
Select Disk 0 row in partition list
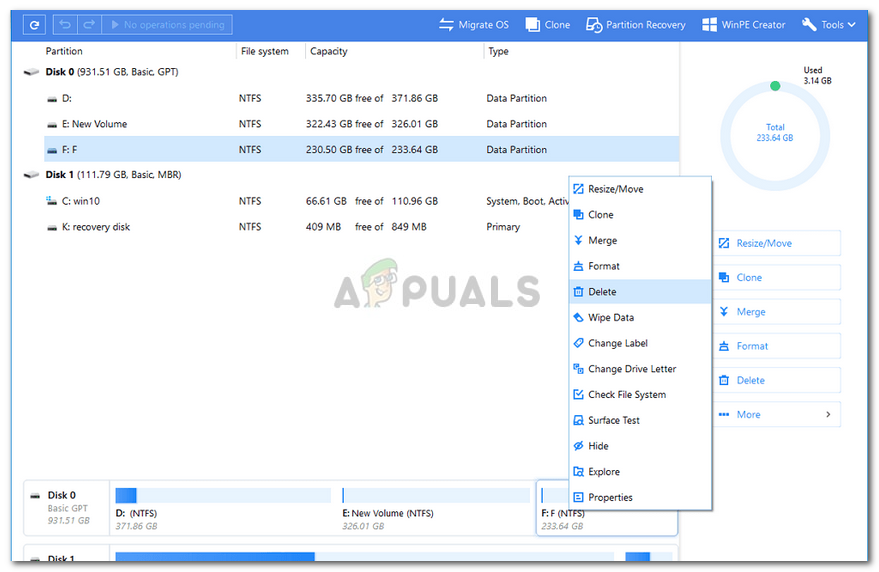click(350, 72)
